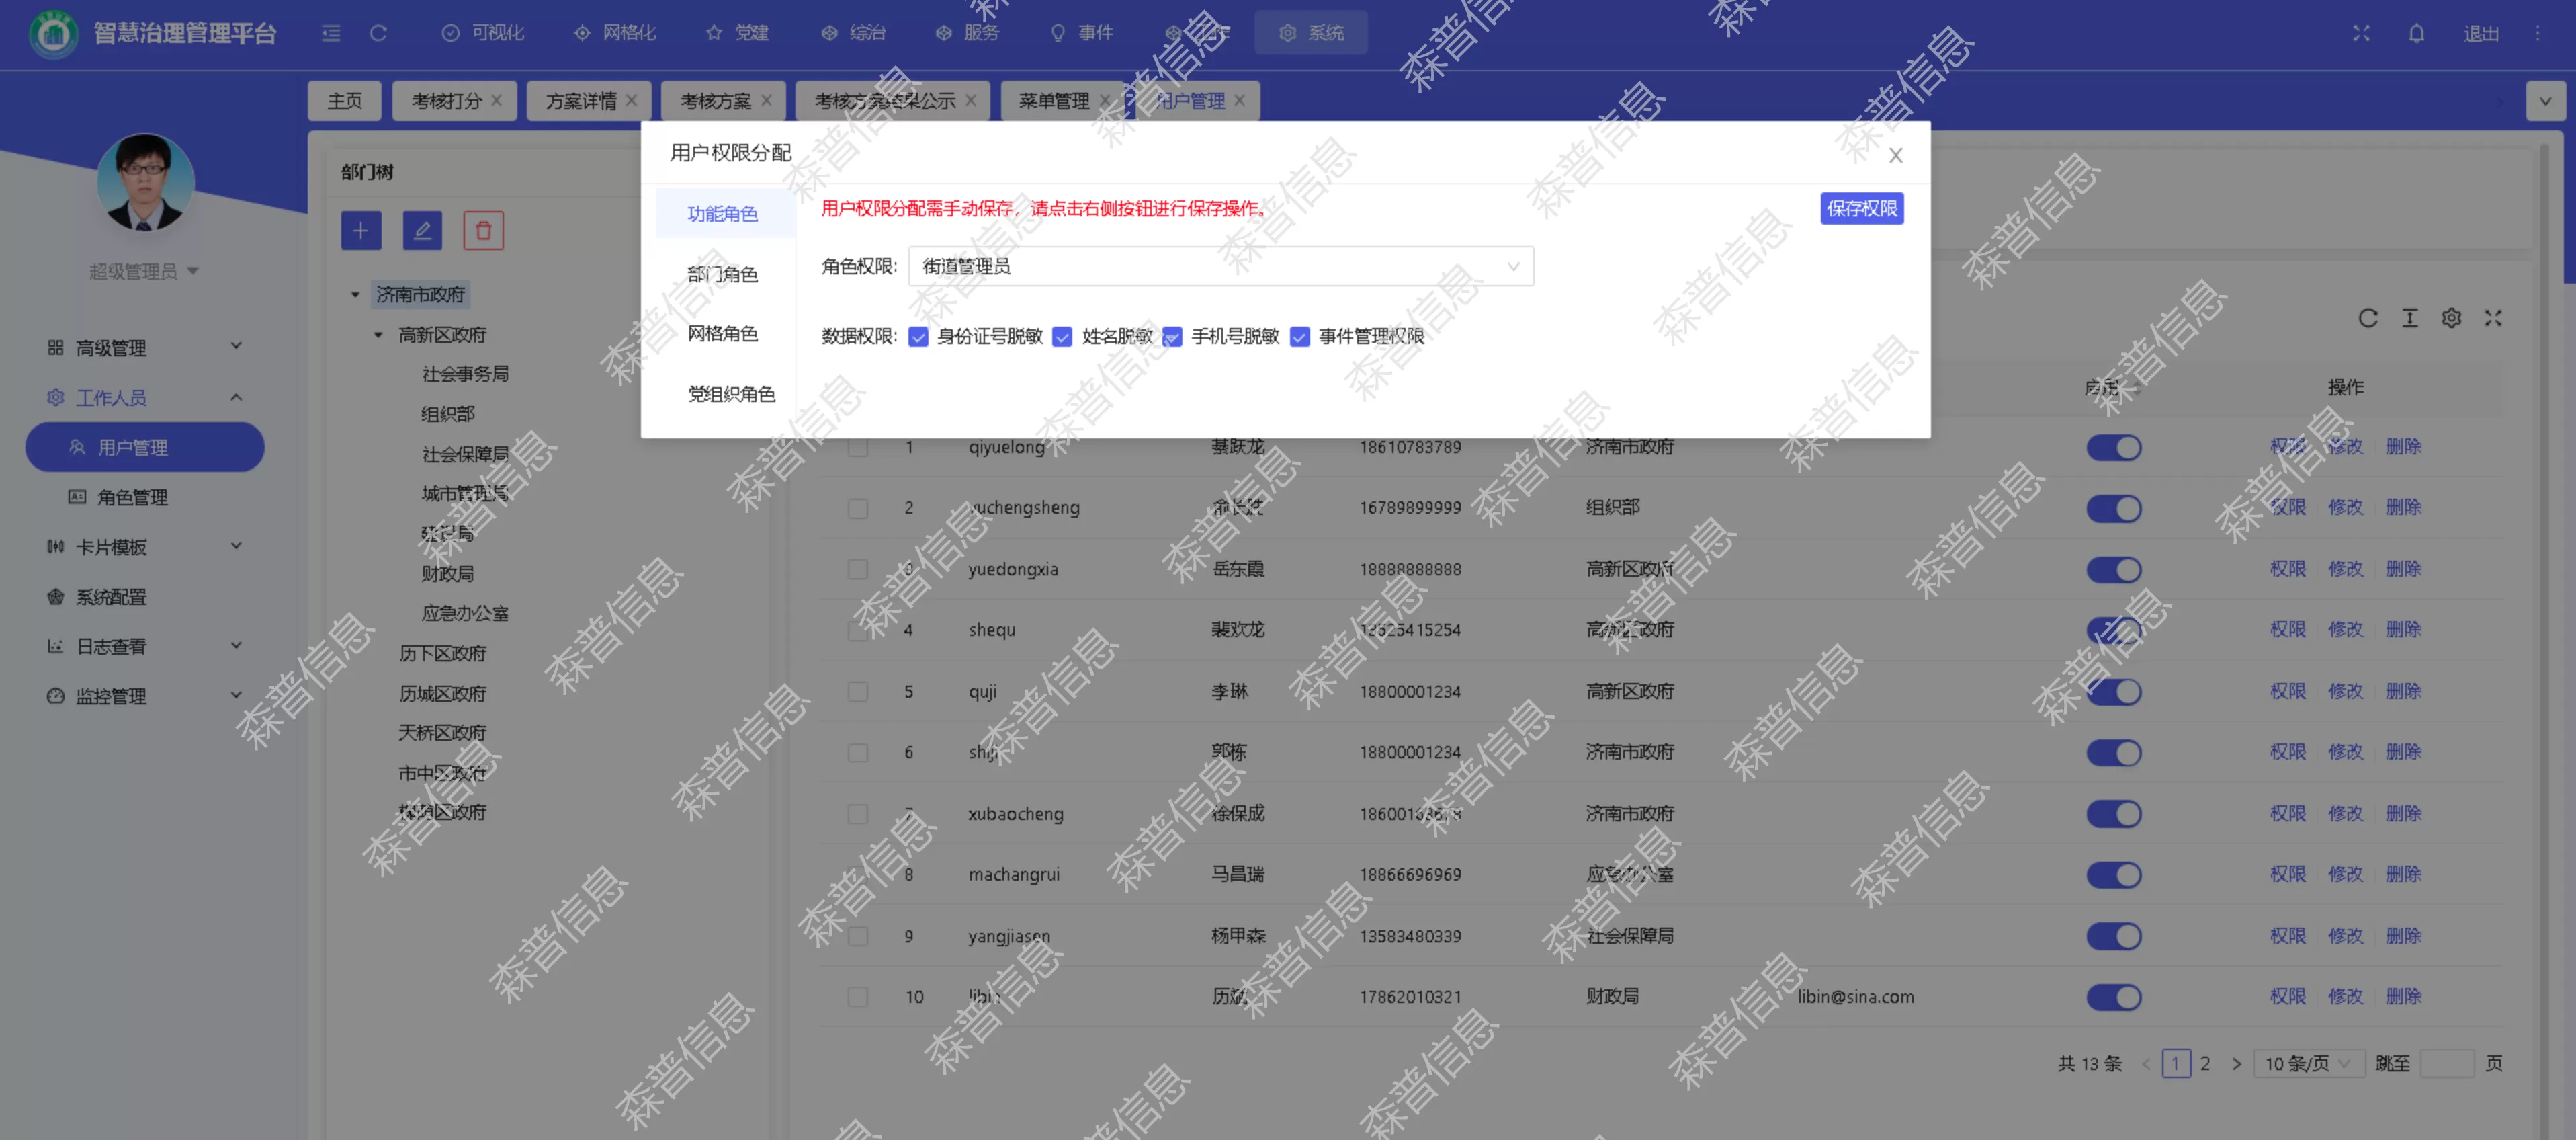Image resolution: width=2576 pixels, height=1140 pixels.
Task: Open 角色管理 in the sidebar
Action: [132, 497]
